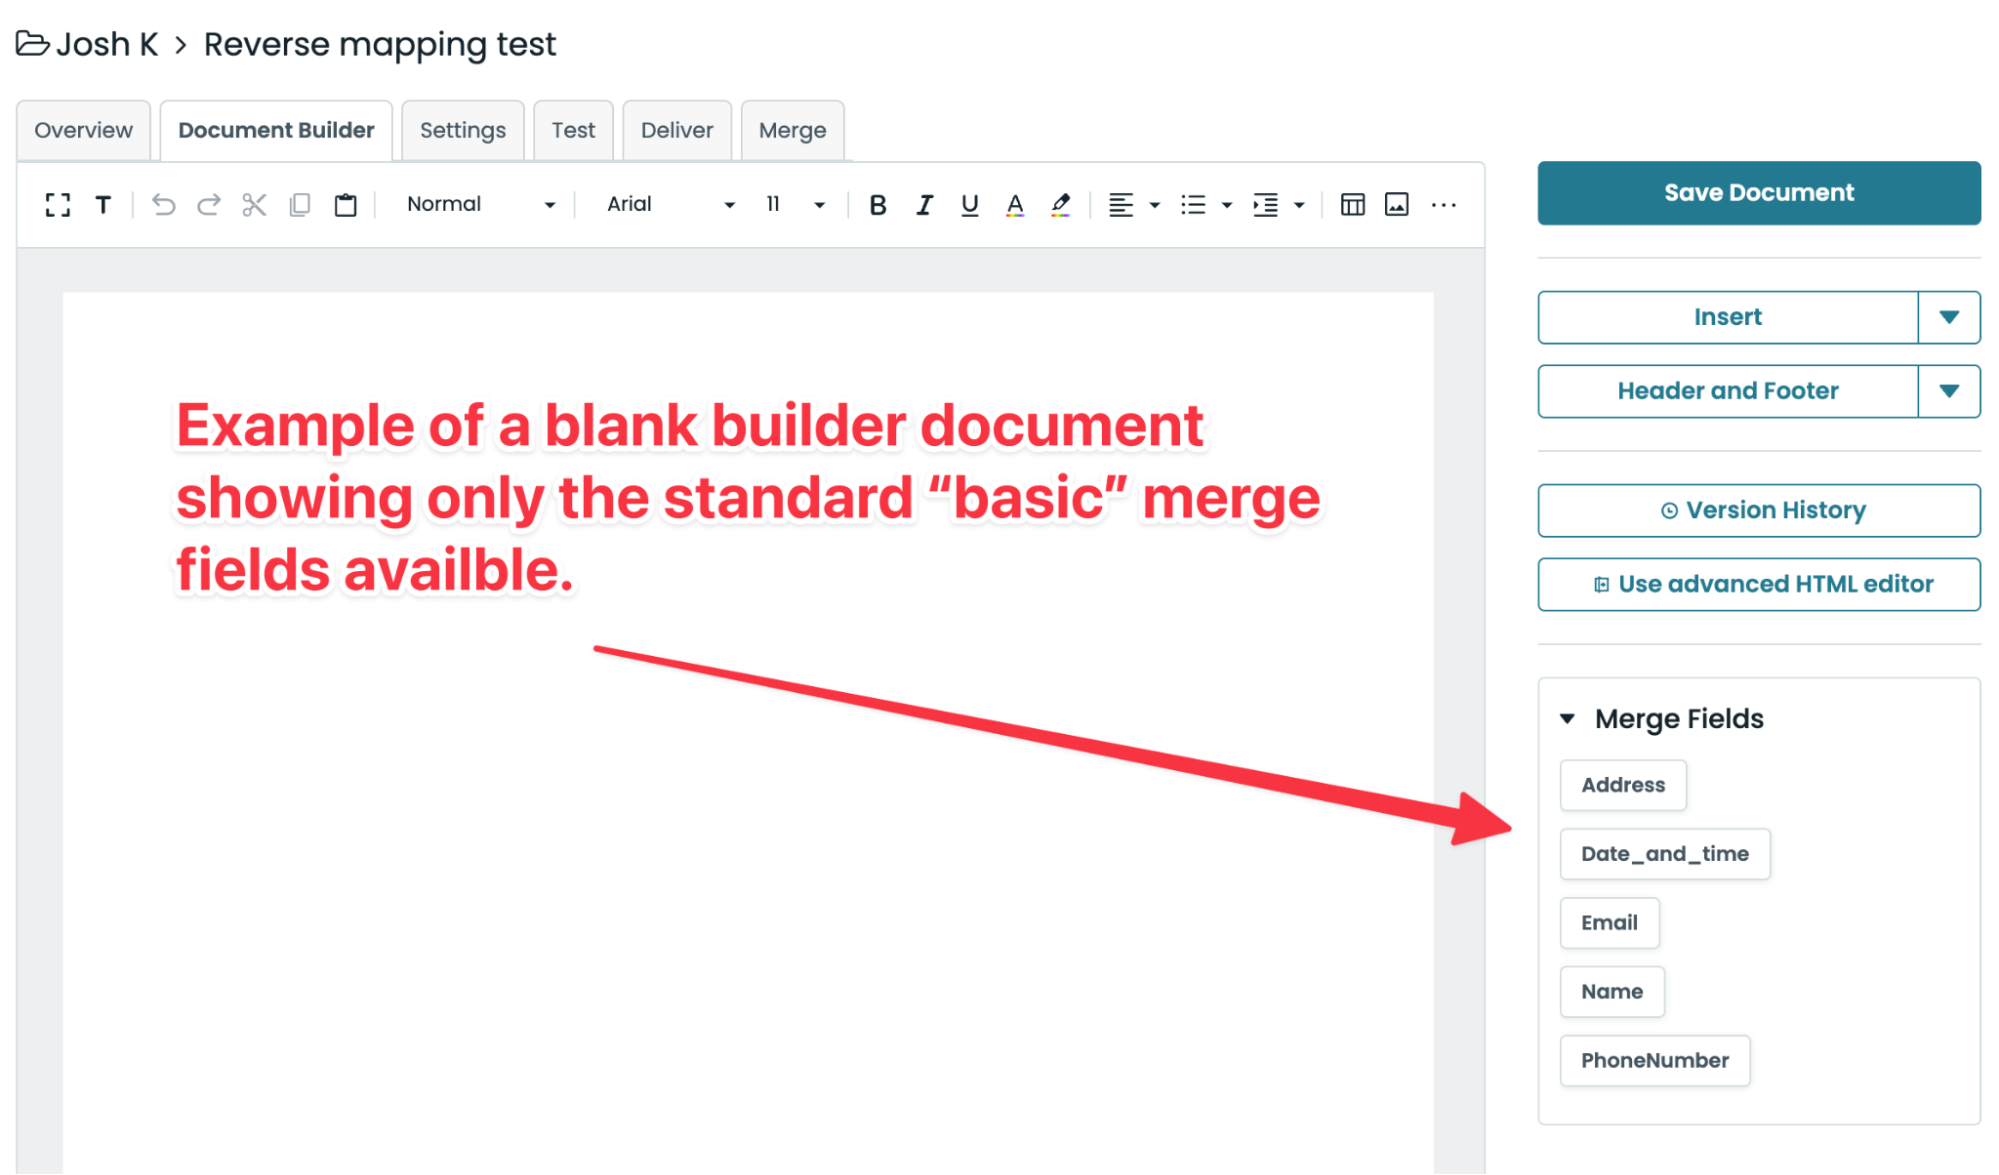Viewport: 1999px width, 1175px height.
Task: Click the text highlight color icon
Action: 1060,205
